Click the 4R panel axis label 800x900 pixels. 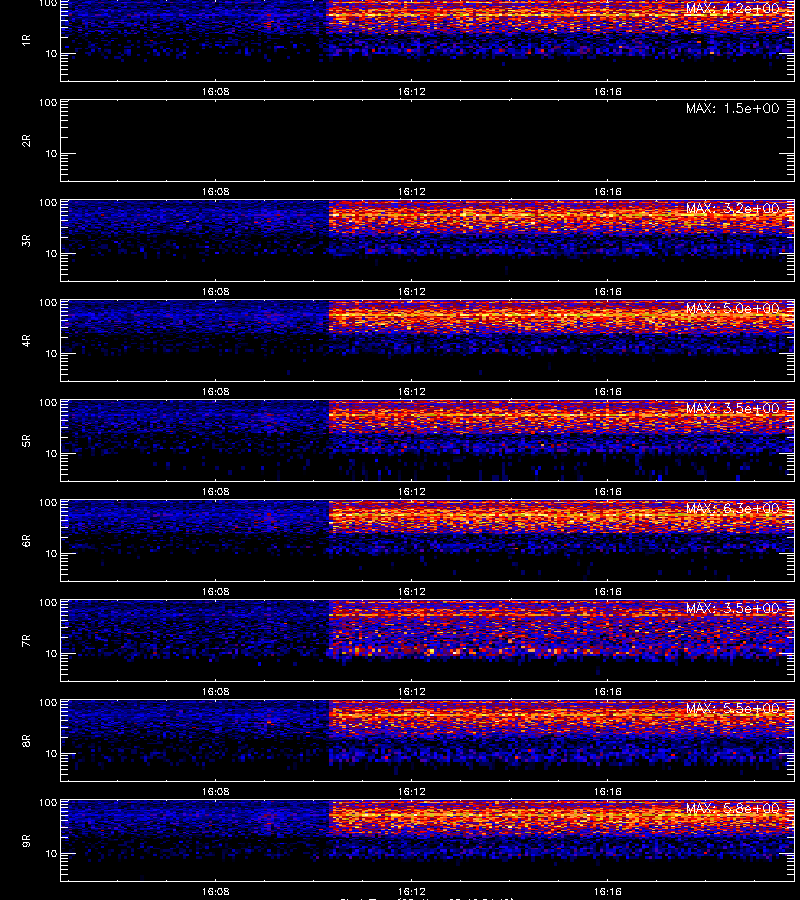point(26,340)
